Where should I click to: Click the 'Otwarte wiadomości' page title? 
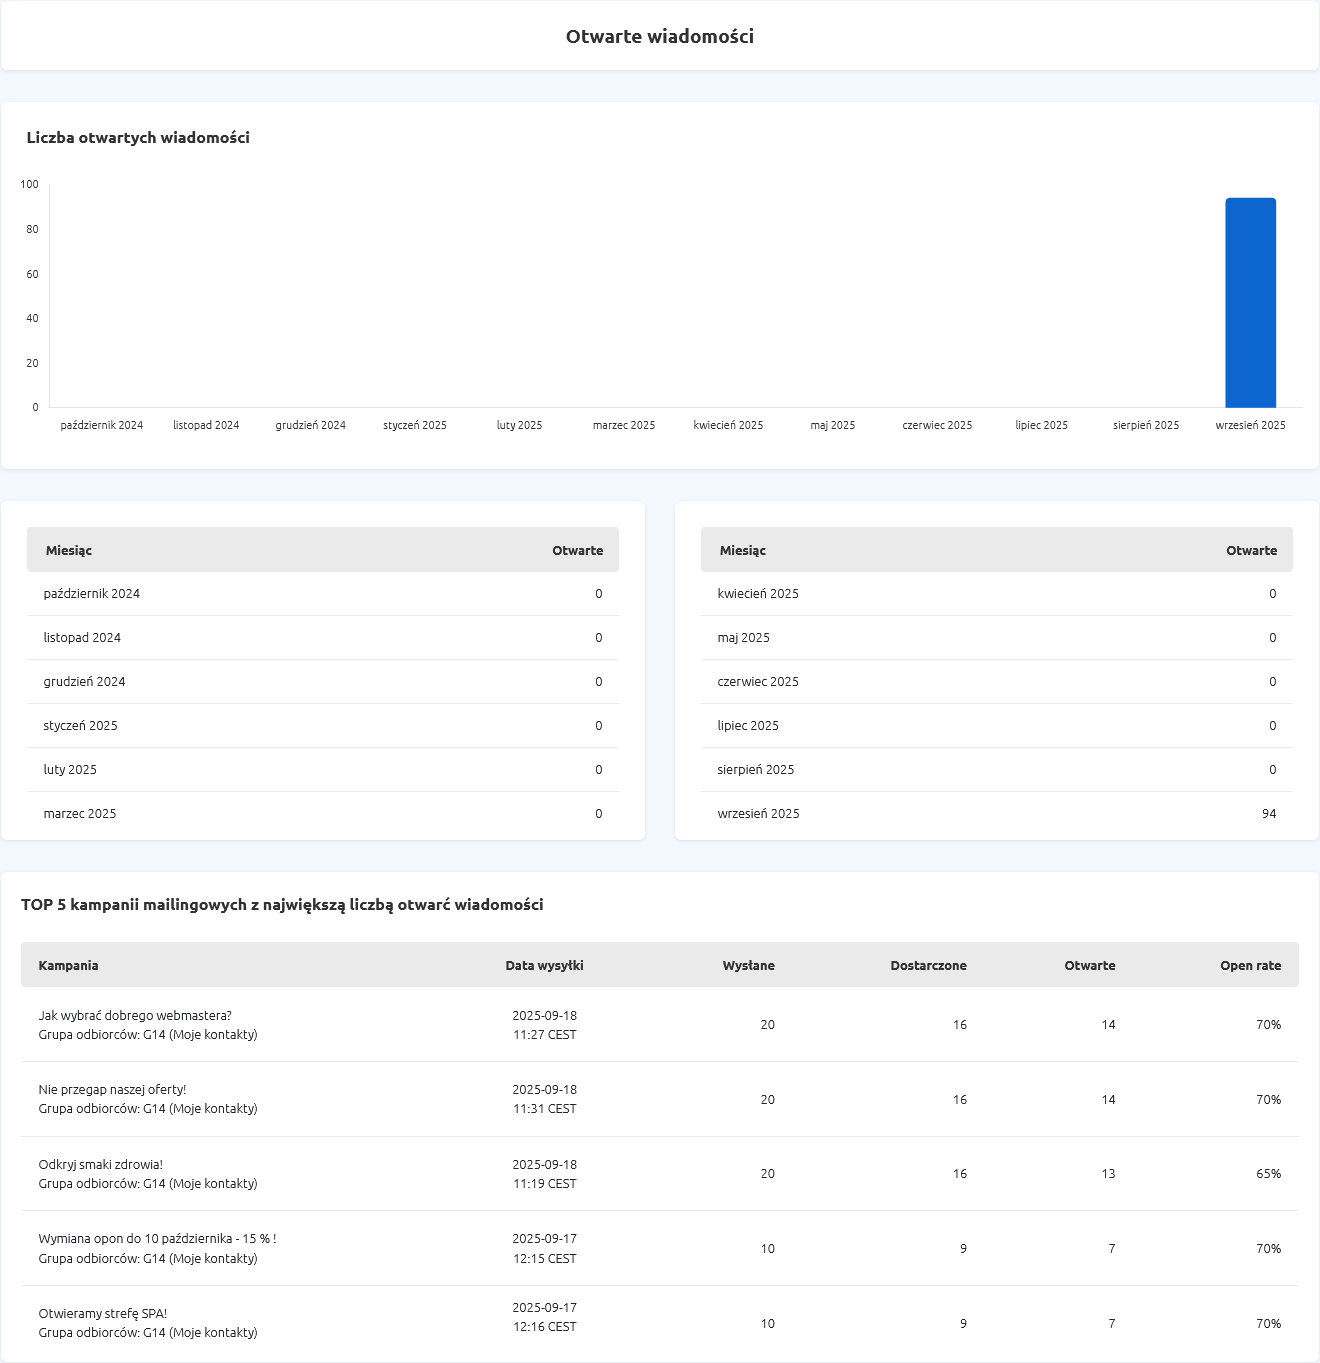click(x=660, y=36)
